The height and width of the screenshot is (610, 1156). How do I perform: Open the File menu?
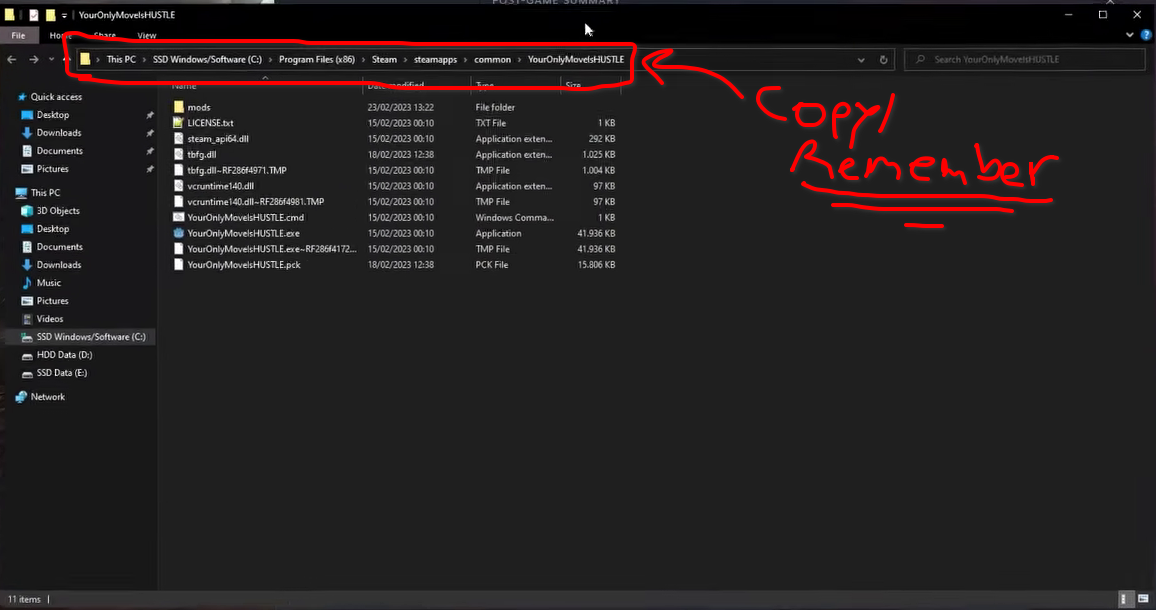click(18, 35)
